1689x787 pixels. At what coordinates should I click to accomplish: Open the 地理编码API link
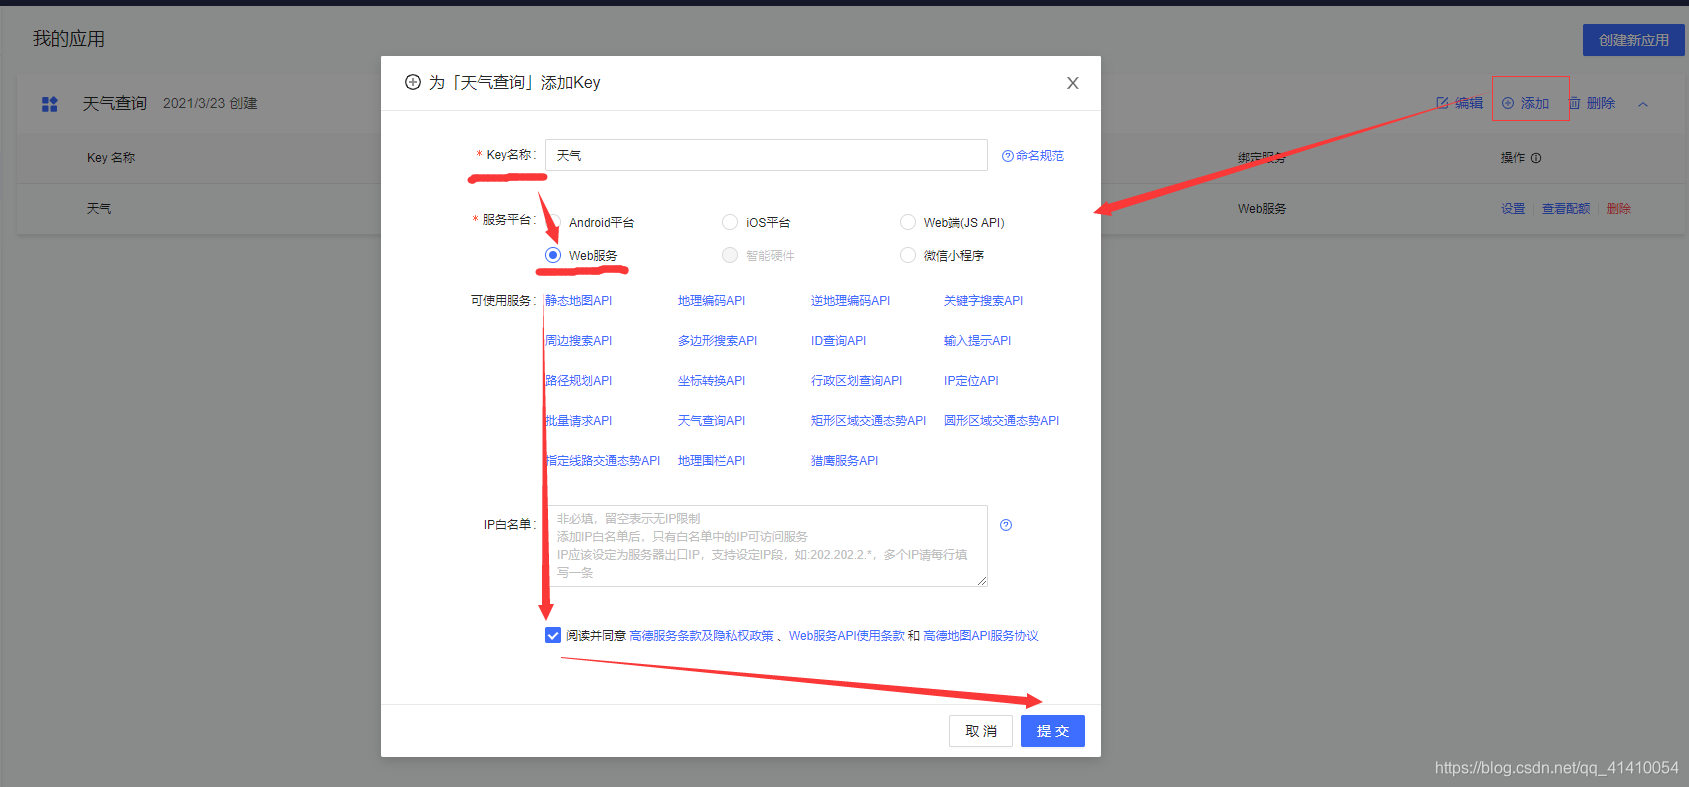711,301
